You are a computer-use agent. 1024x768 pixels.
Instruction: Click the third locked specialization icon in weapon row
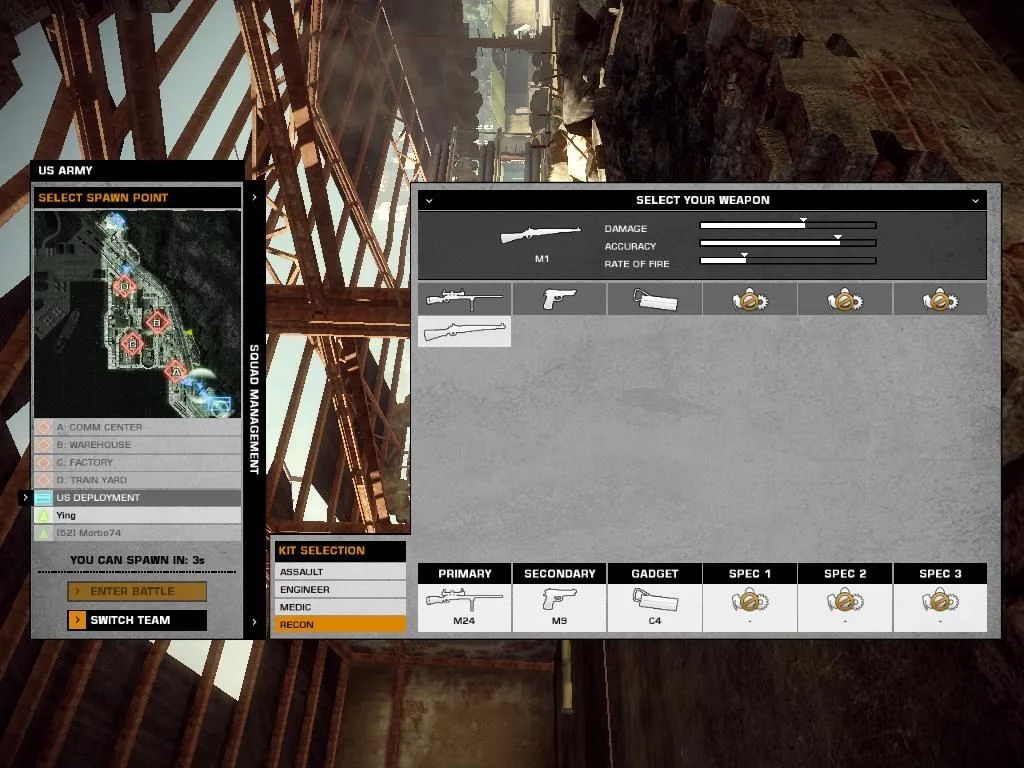coord(940,299)
